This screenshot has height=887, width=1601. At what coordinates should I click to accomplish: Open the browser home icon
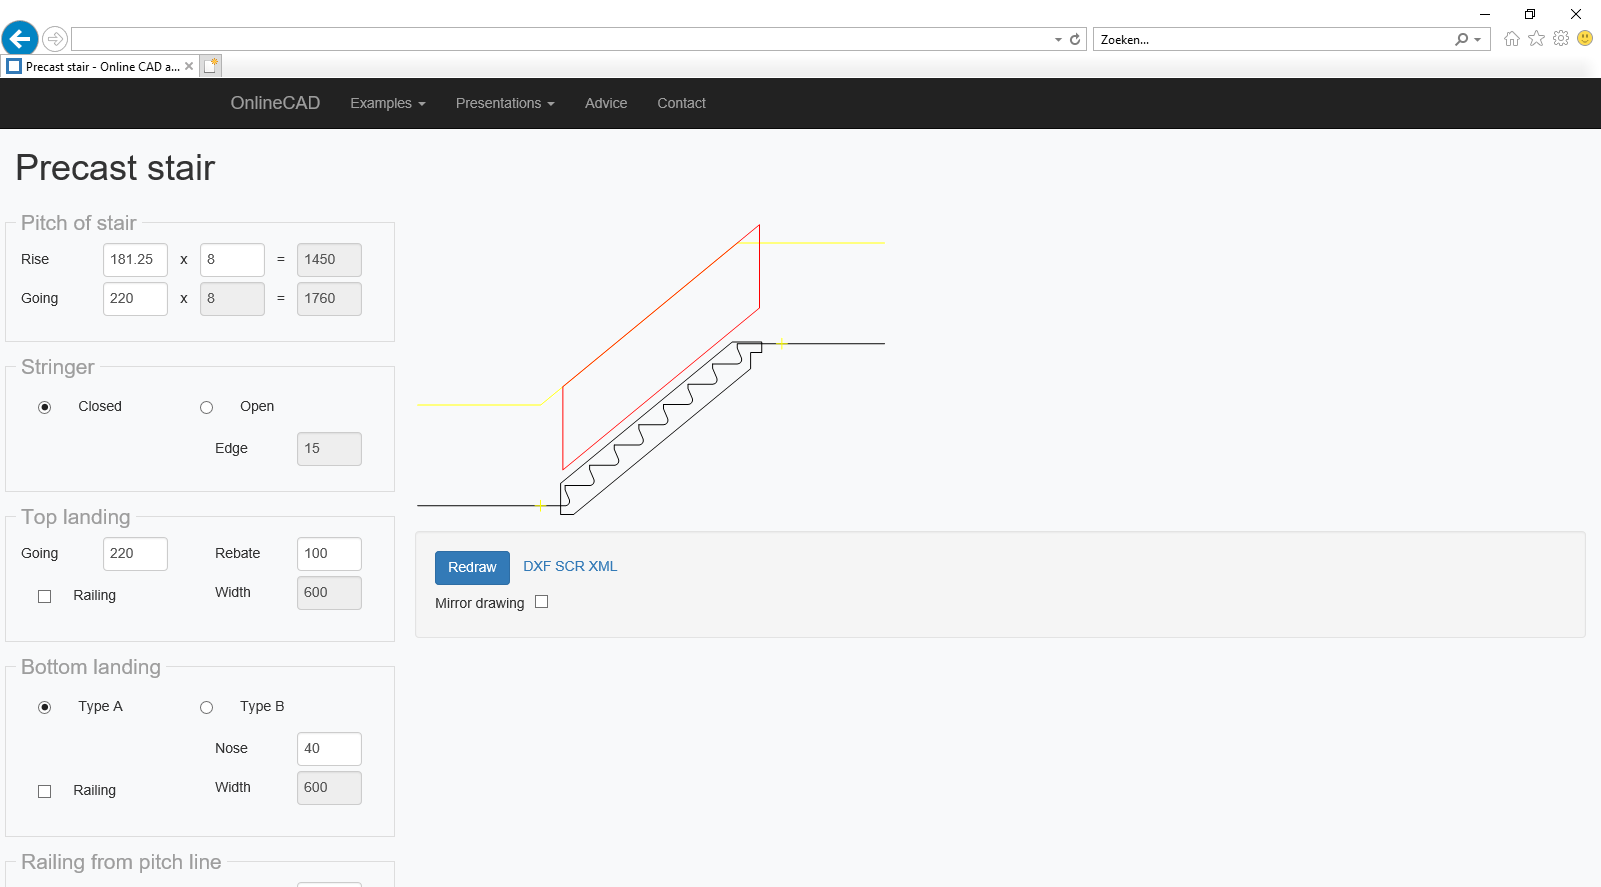pos(1511,39)
